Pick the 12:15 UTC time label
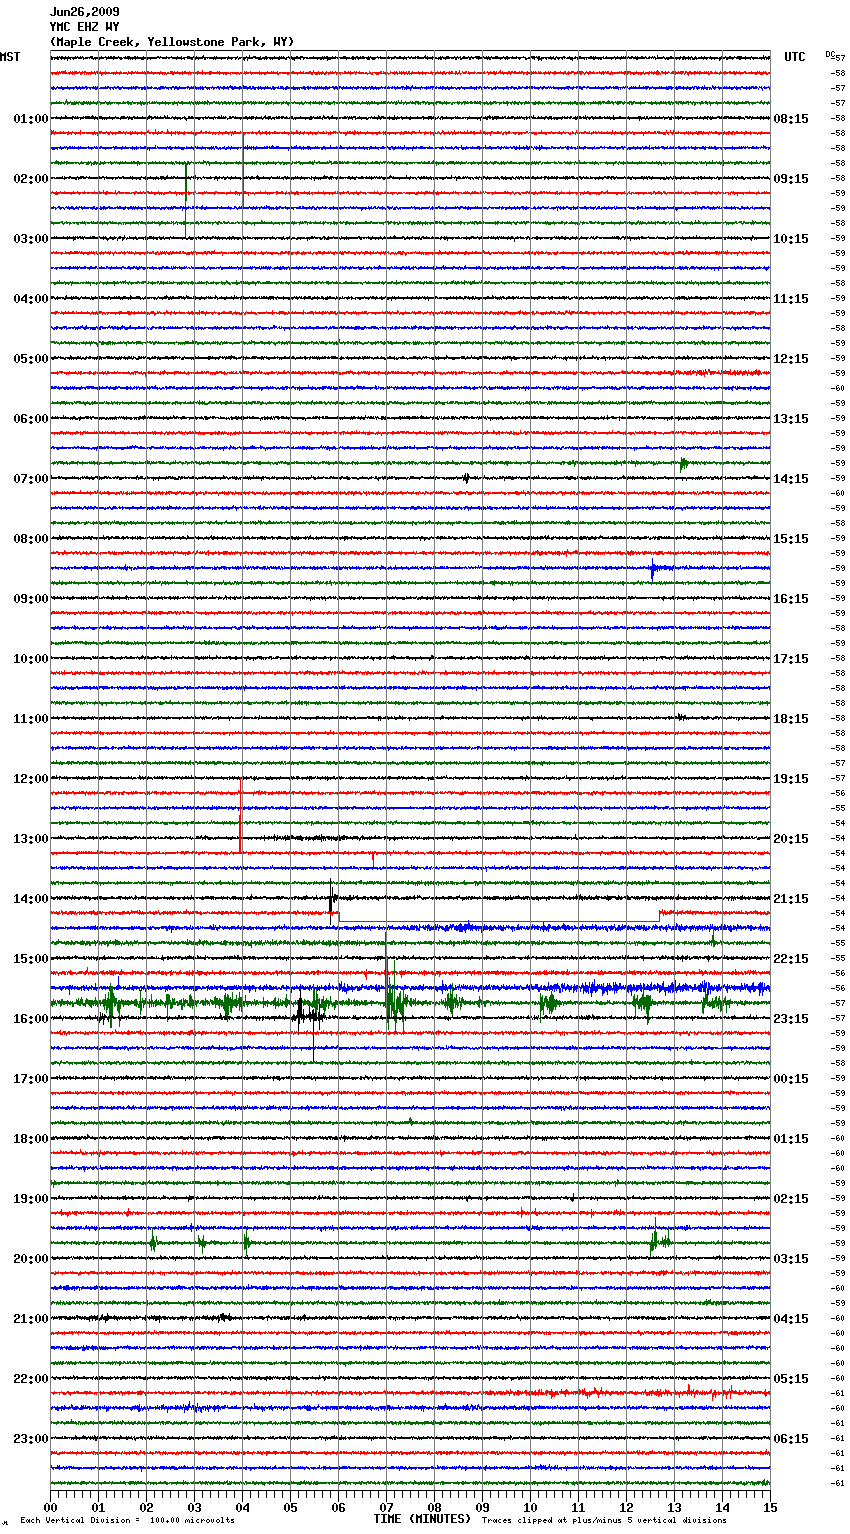Viewport: 850px width, 1534px height. click(791, 359)
